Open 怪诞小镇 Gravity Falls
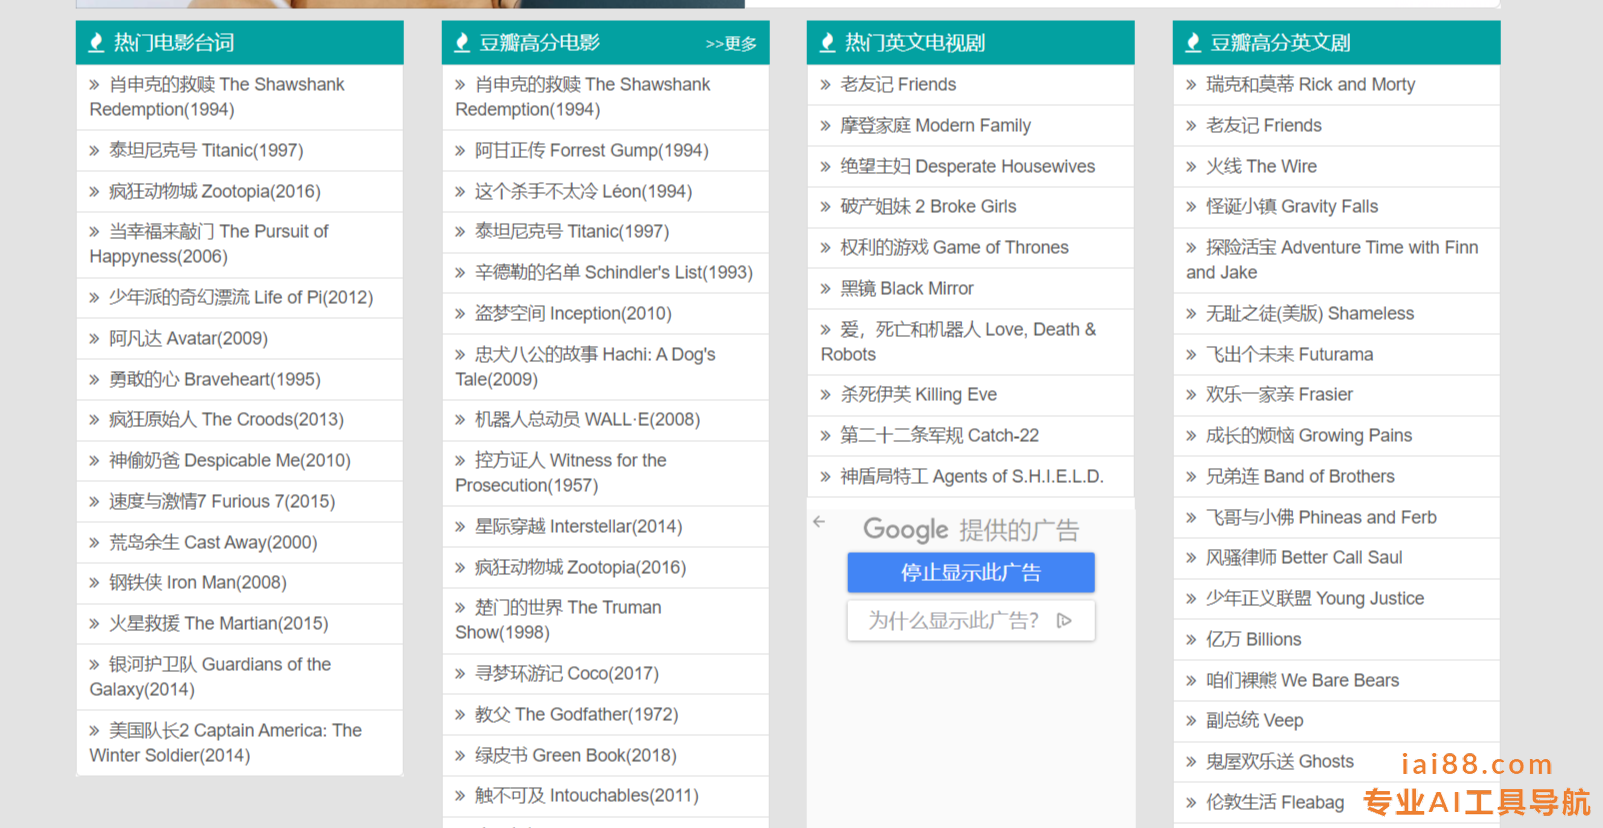The image size is (1603, 828). tap(1292, 206)
